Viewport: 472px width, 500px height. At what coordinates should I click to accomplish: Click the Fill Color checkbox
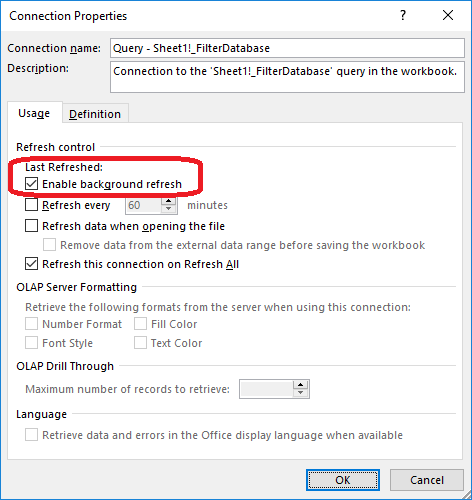pos(140,324)
